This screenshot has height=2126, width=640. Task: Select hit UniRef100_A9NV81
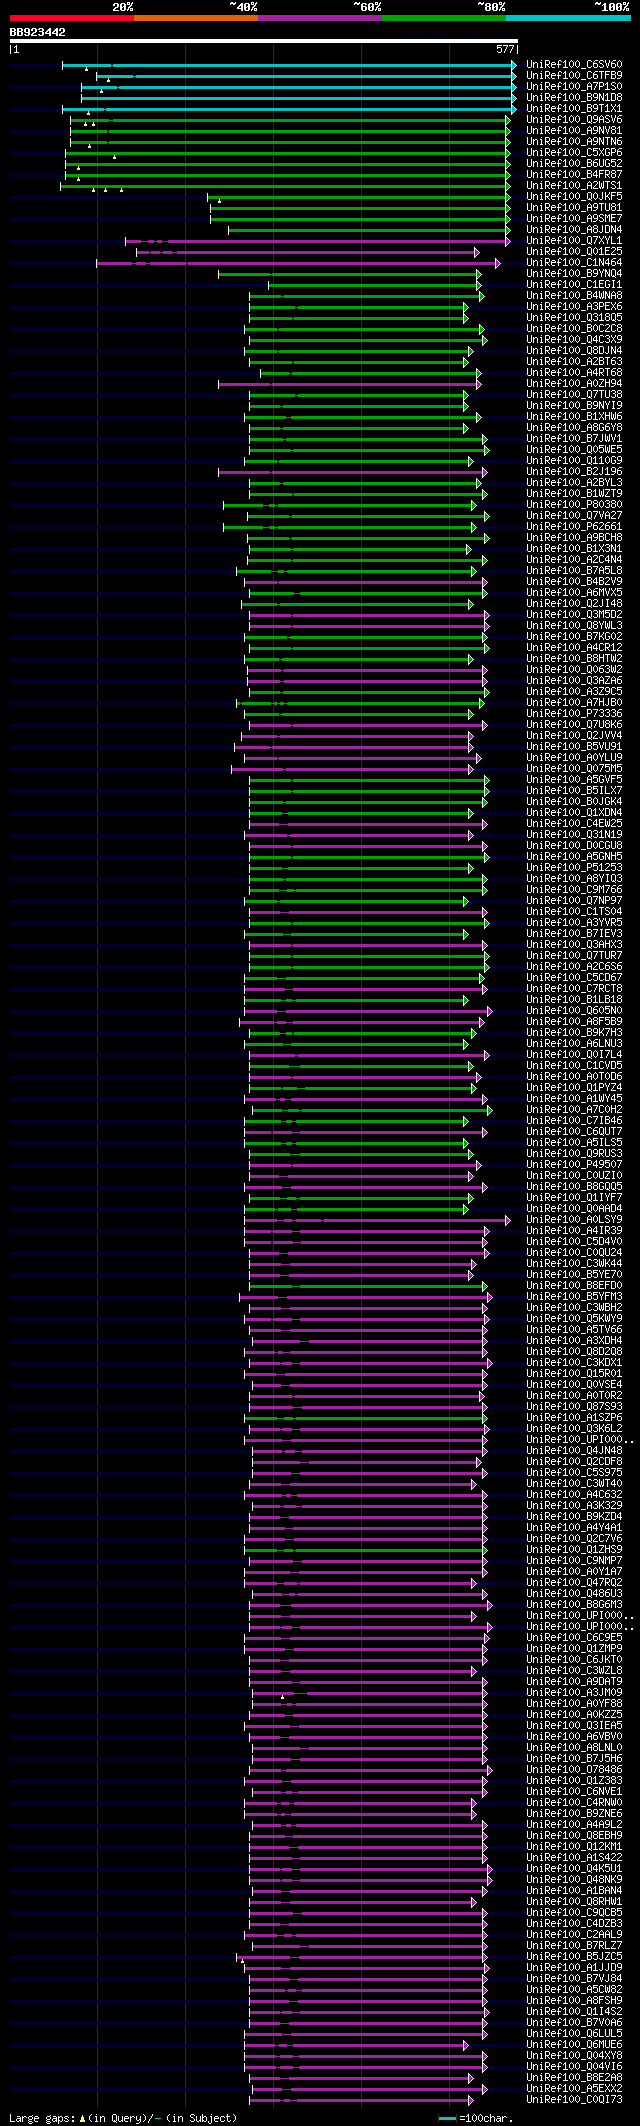(574, 131)
